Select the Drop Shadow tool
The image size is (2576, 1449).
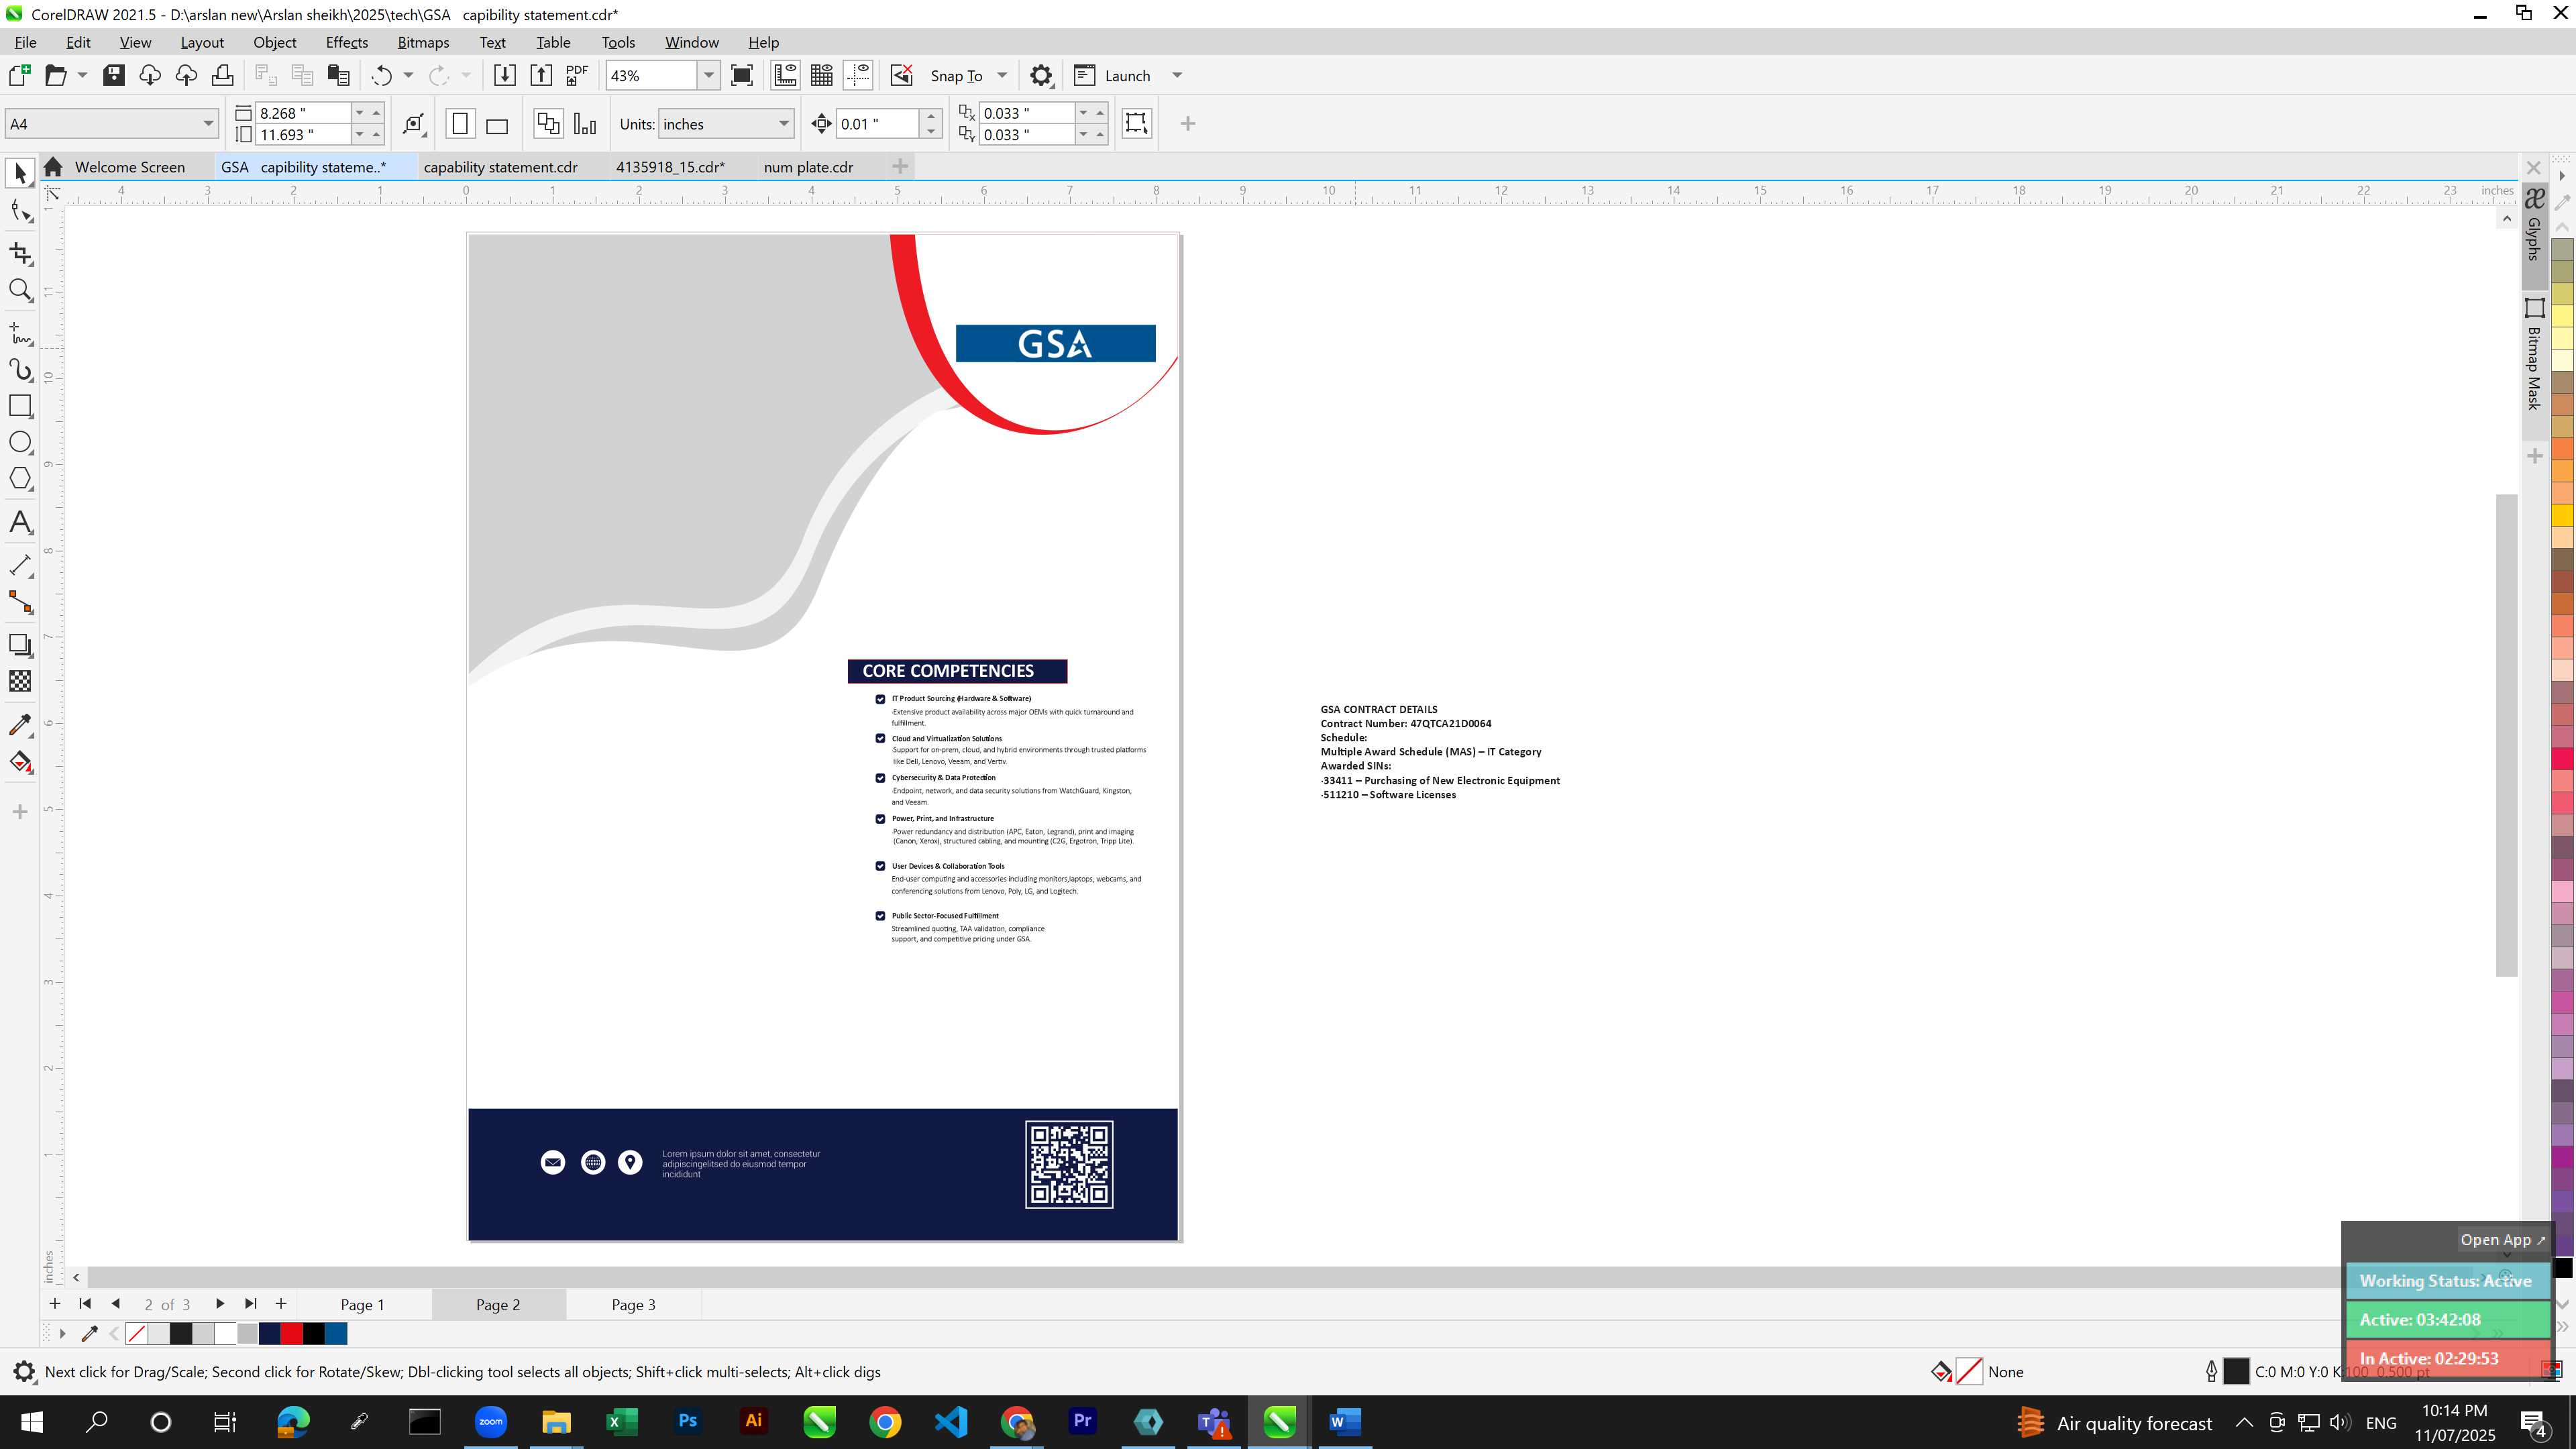pos(20,645)
